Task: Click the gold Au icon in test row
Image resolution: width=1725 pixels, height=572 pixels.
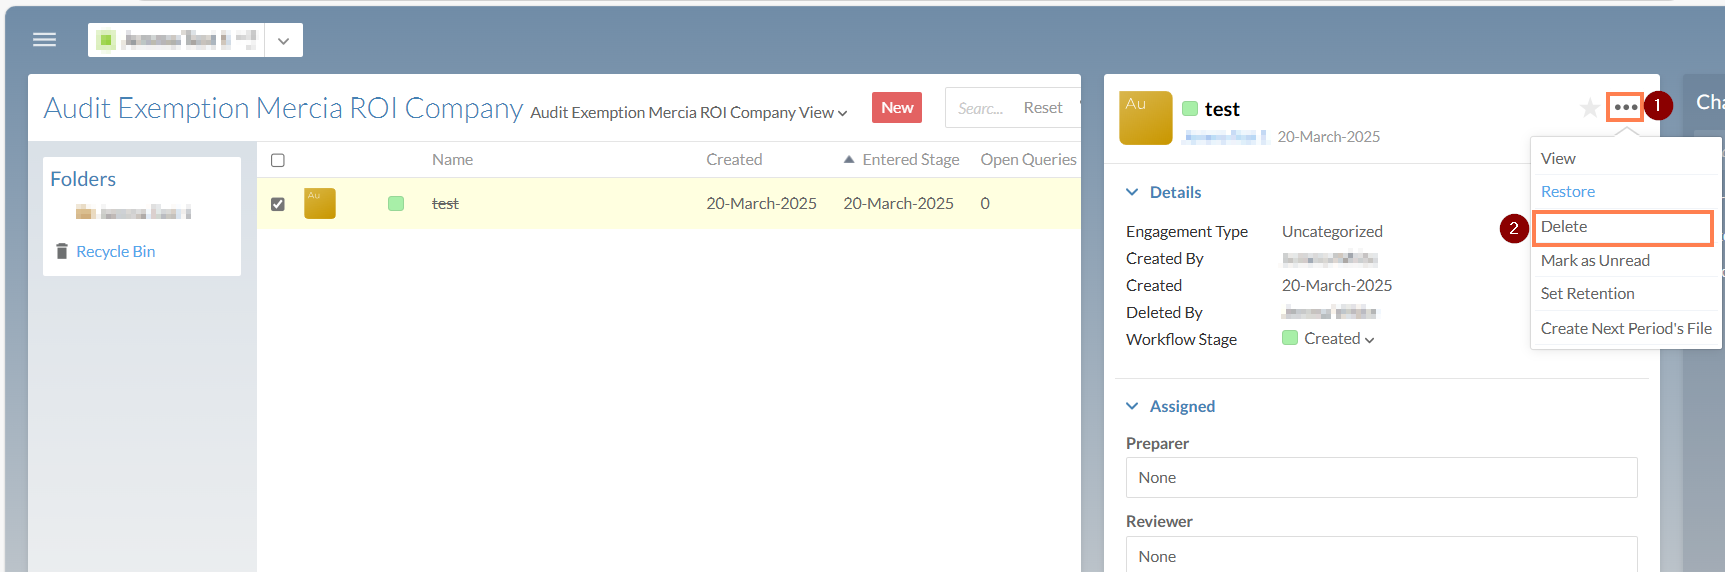Action: [x=319, y=203]
